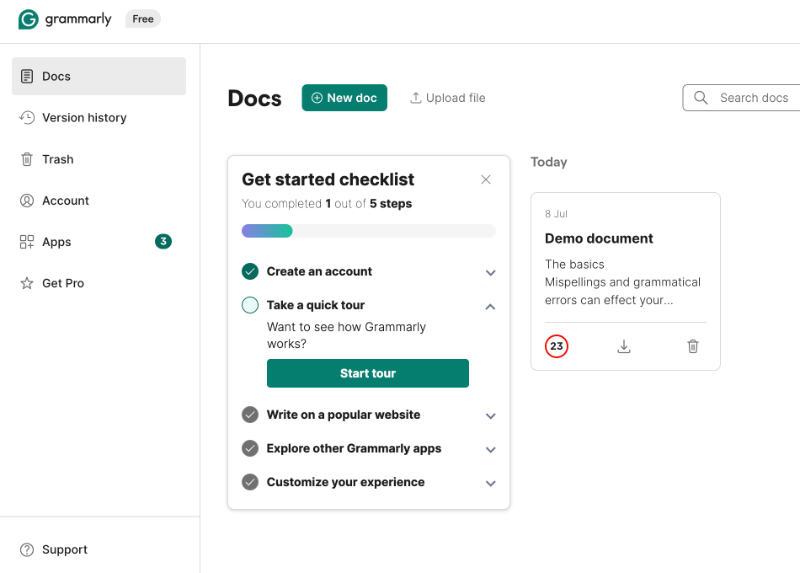Click the red 23 alerts score circle

[x=557, y=346]
